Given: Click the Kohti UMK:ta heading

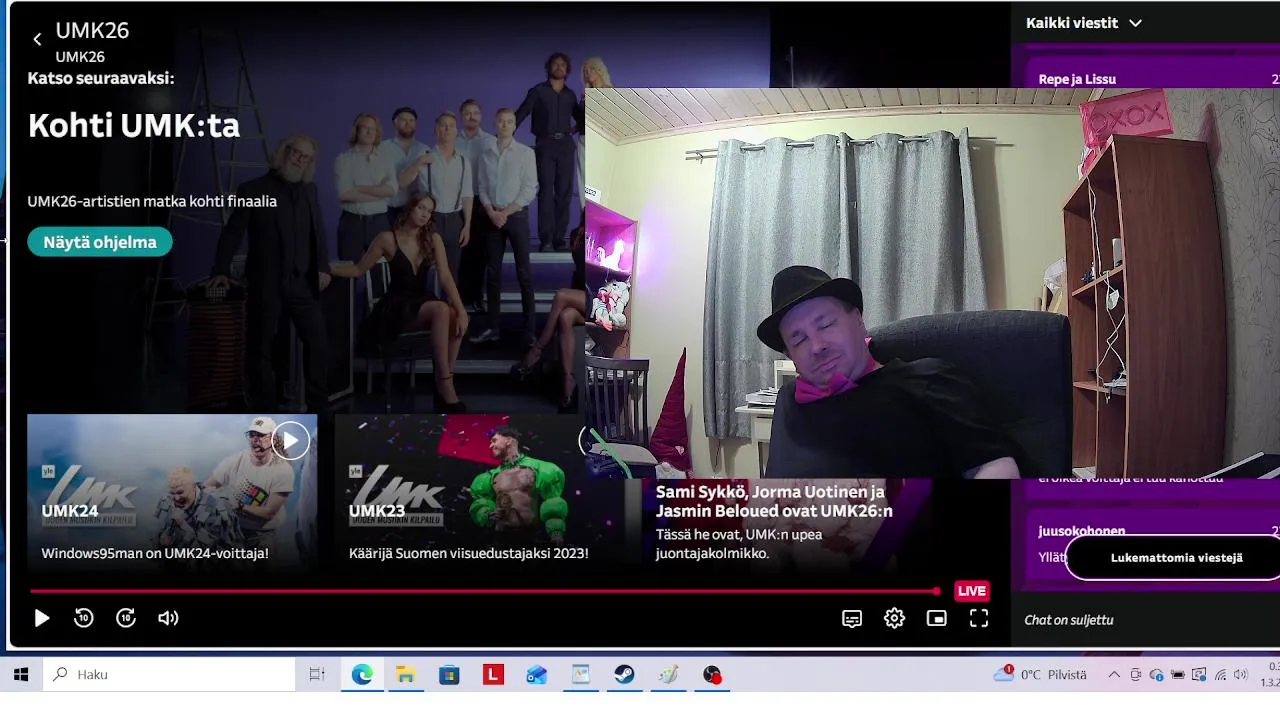Looking at the screenshot, I should coord(134,125).
